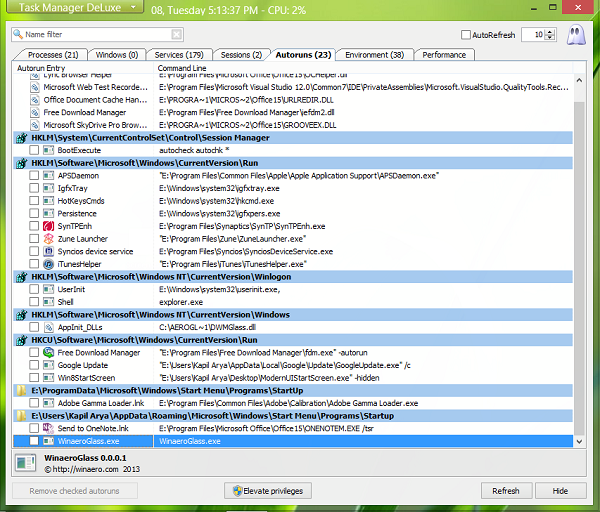
Task: Click inside the Name filter input field
Action: (98, 34)
